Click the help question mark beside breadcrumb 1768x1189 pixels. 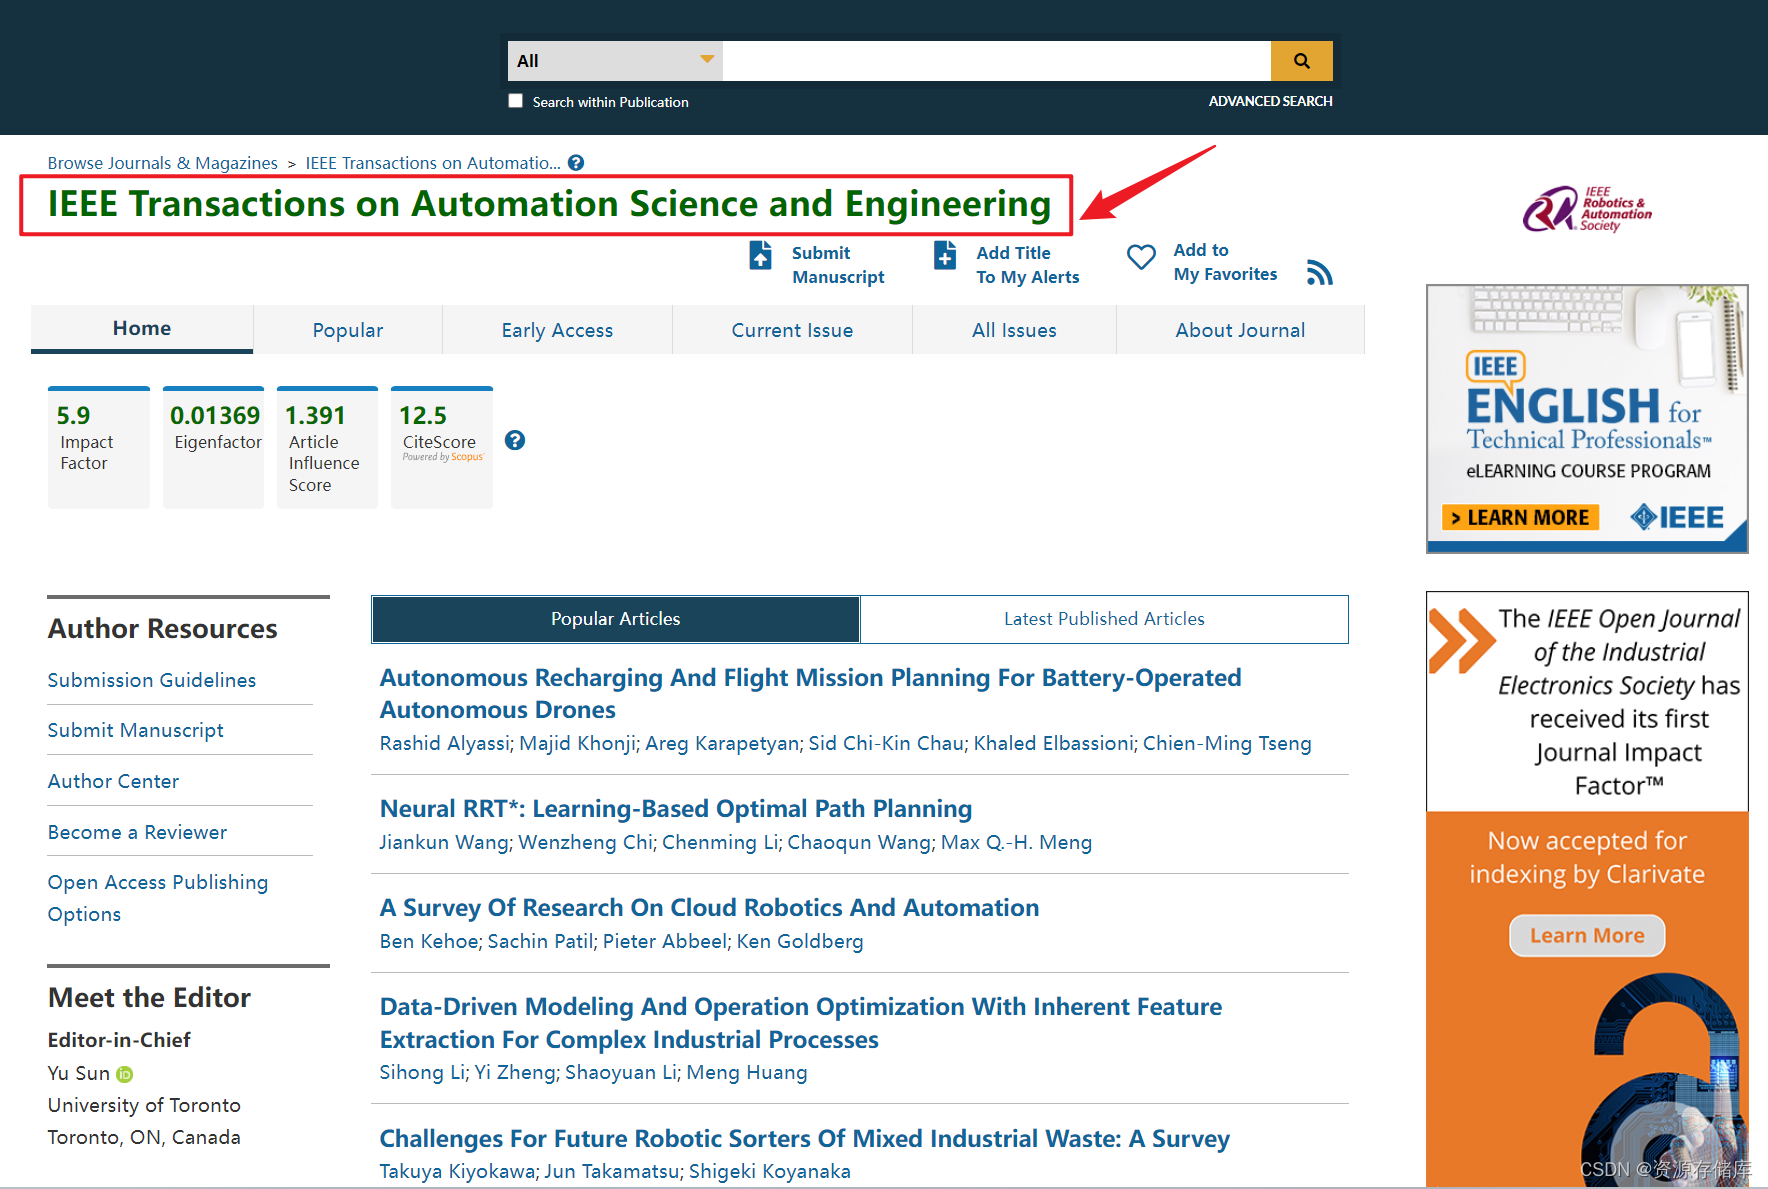click(576, 163)
